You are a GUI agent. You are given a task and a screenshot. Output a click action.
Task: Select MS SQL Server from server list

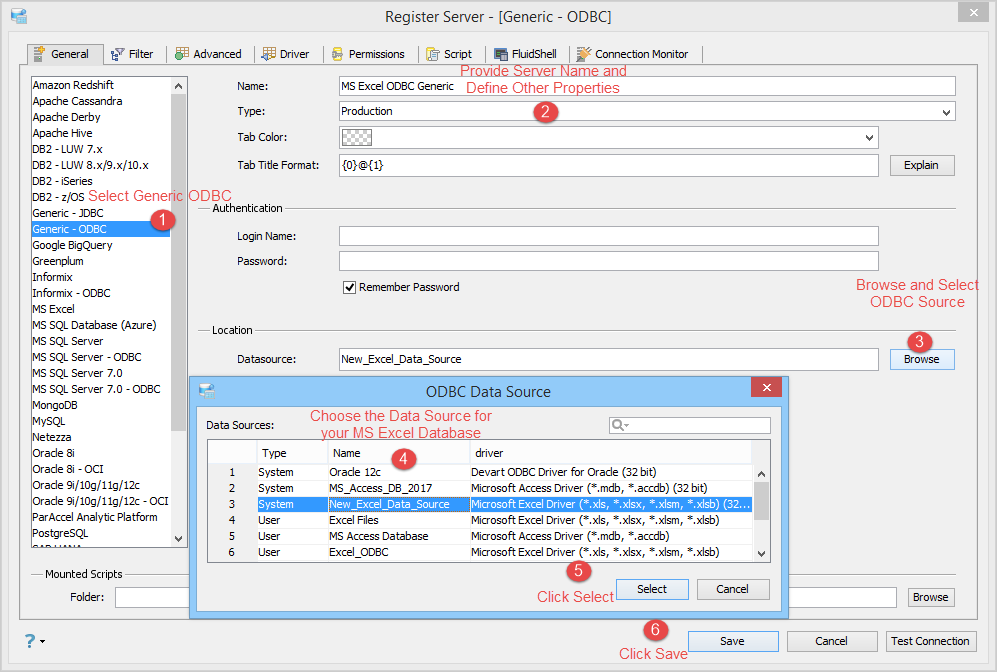point(68,341)
